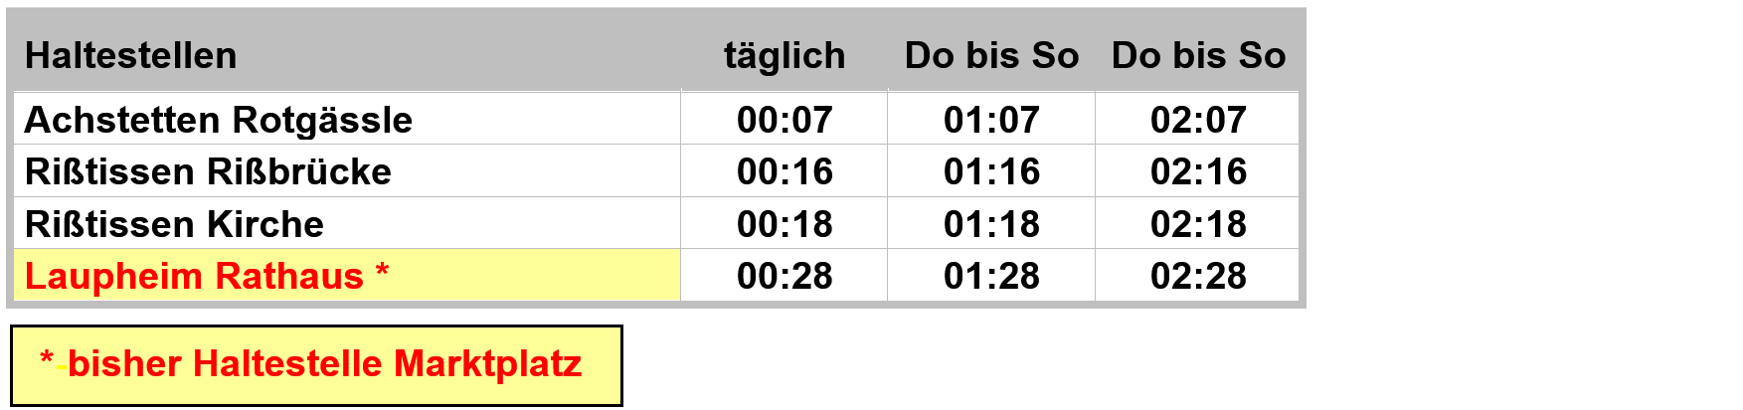Select the 02:07 departure time
Viewport: 1743px width, 410px height.
tap(1198, 120)
